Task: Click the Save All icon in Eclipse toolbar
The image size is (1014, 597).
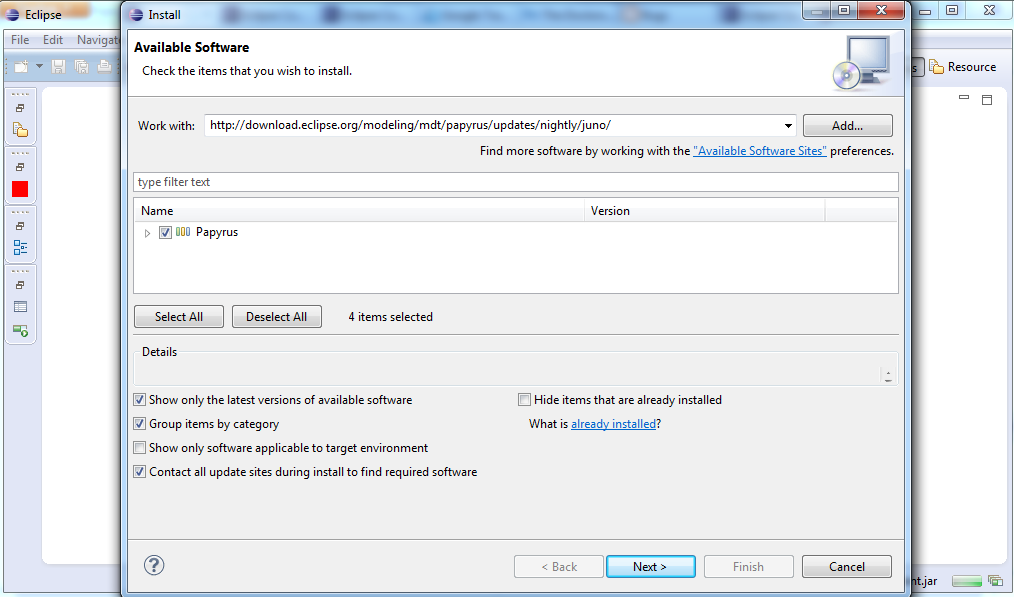Action: 81,66
